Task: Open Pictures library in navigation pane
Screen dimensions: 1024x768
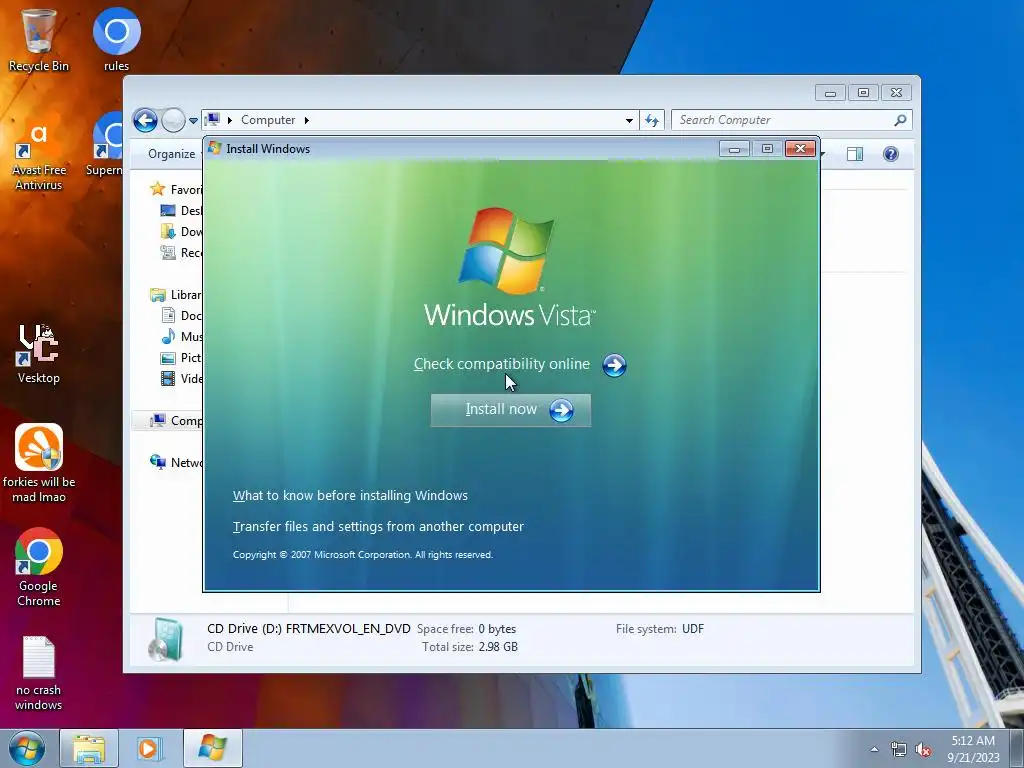Action: [182, 357]
